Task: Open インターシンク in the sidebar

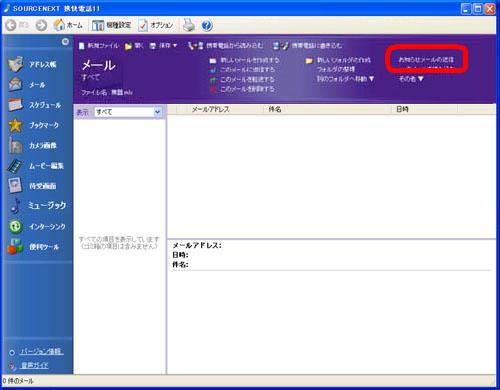Action: pos(37,227)
